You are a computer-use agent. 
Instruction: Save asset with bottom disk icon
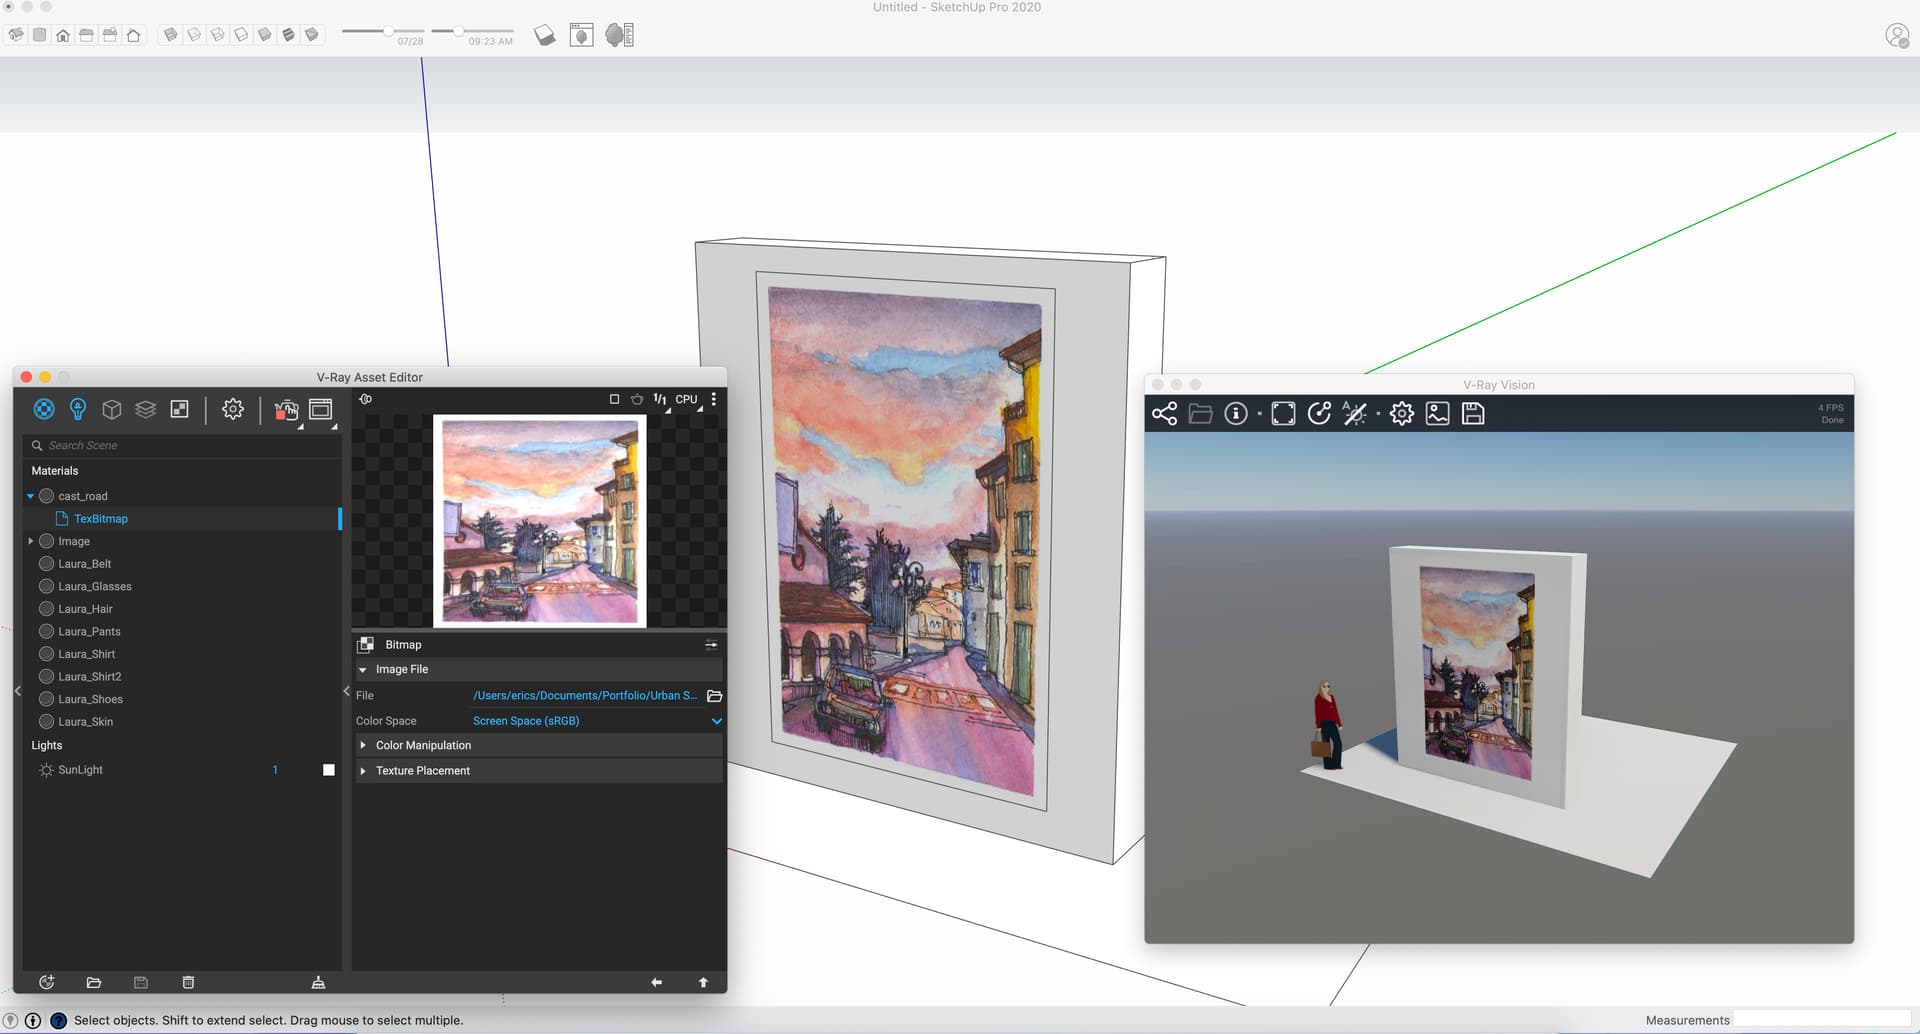click(141, 983)
